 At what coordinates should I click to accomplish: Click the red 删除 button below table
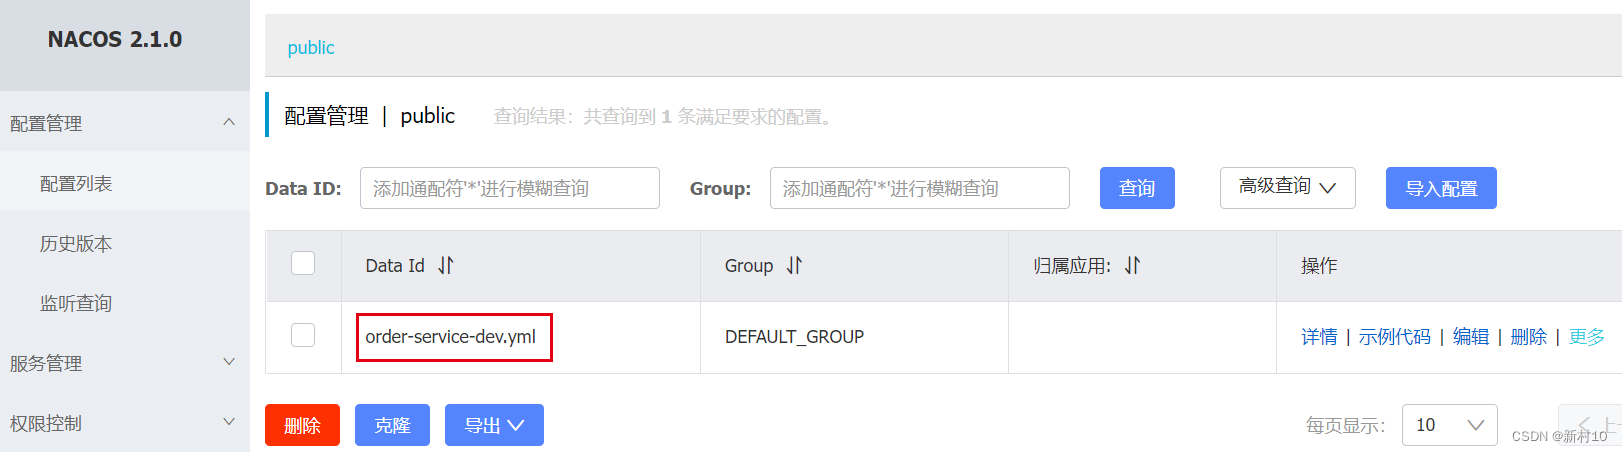click(302, 425)
